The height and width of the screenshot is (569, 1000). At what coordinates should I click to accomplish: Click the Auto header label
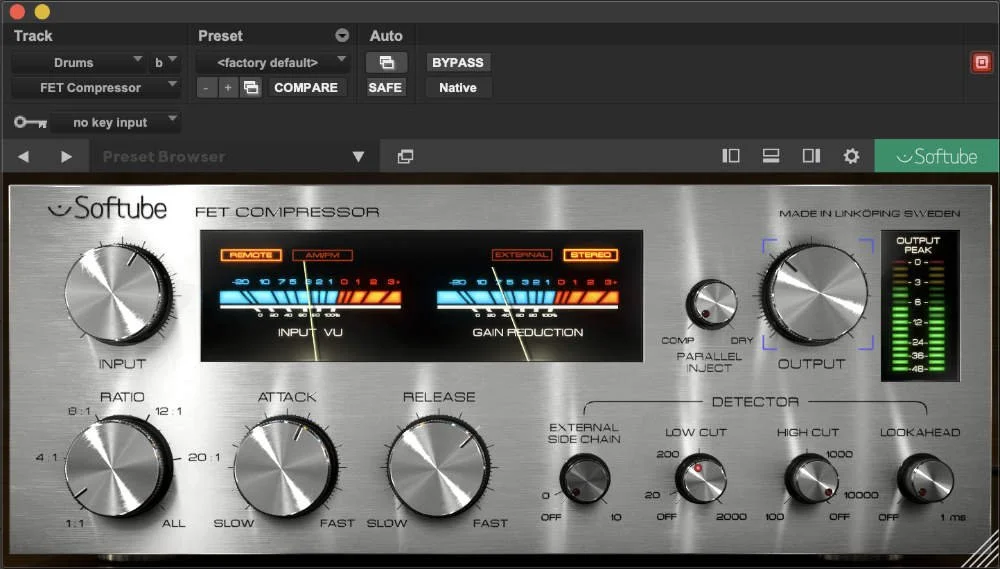pyautogui.click(x=386, y=36)
